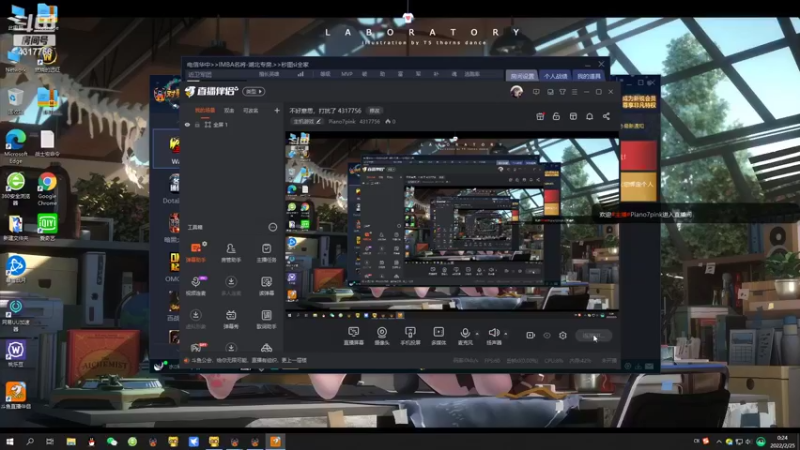The image size is (800, 450).
Task: Open 个人战绩 tab in background window
Action: coord(555,76)
